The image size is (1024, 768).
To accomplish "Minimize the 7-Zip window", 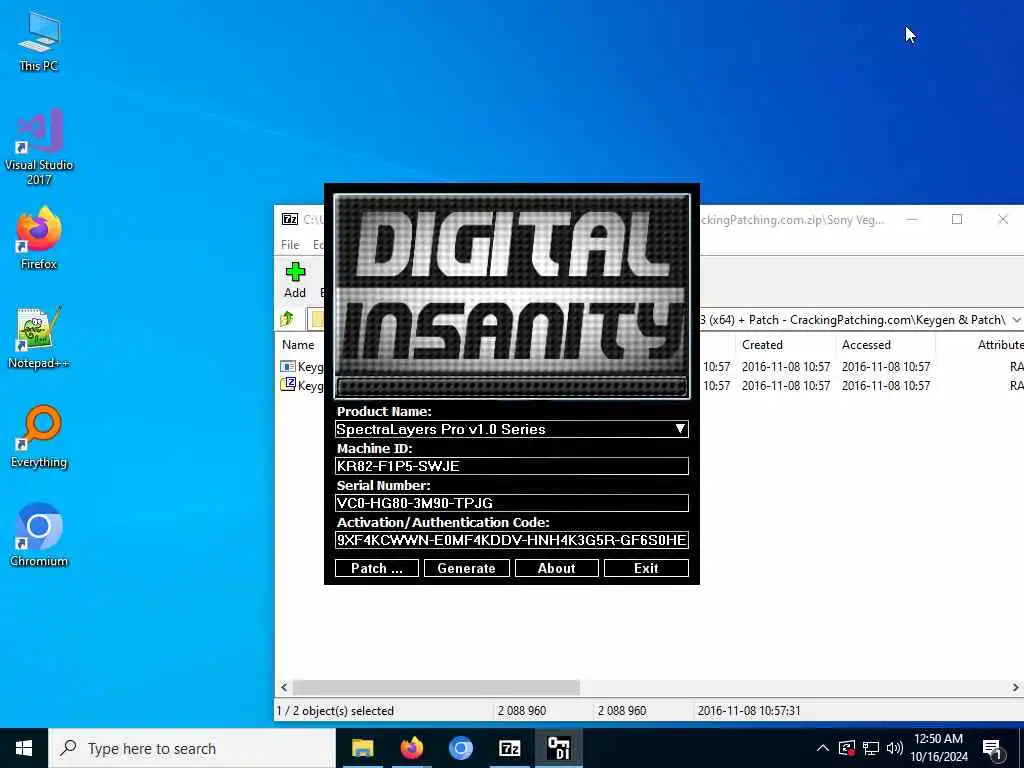I will pyautogui.click(x=912, y=219).
